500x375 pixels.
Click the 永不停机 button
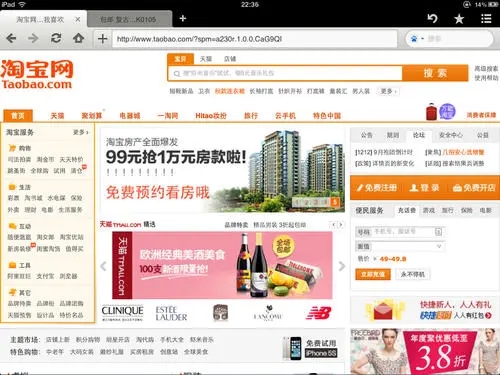413,274
